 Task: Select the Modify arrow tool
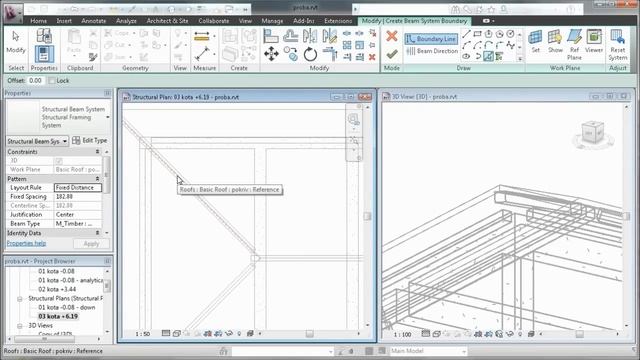[16, 42]
